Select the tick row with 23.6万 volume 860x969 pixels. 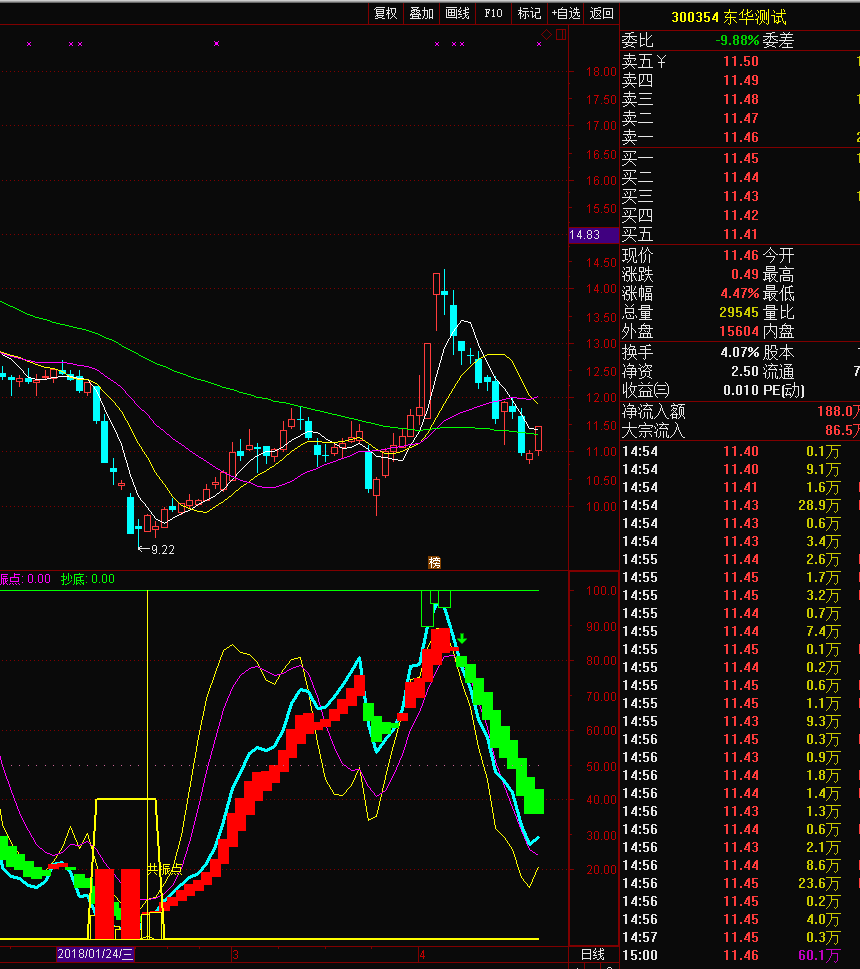click(740, 884)
